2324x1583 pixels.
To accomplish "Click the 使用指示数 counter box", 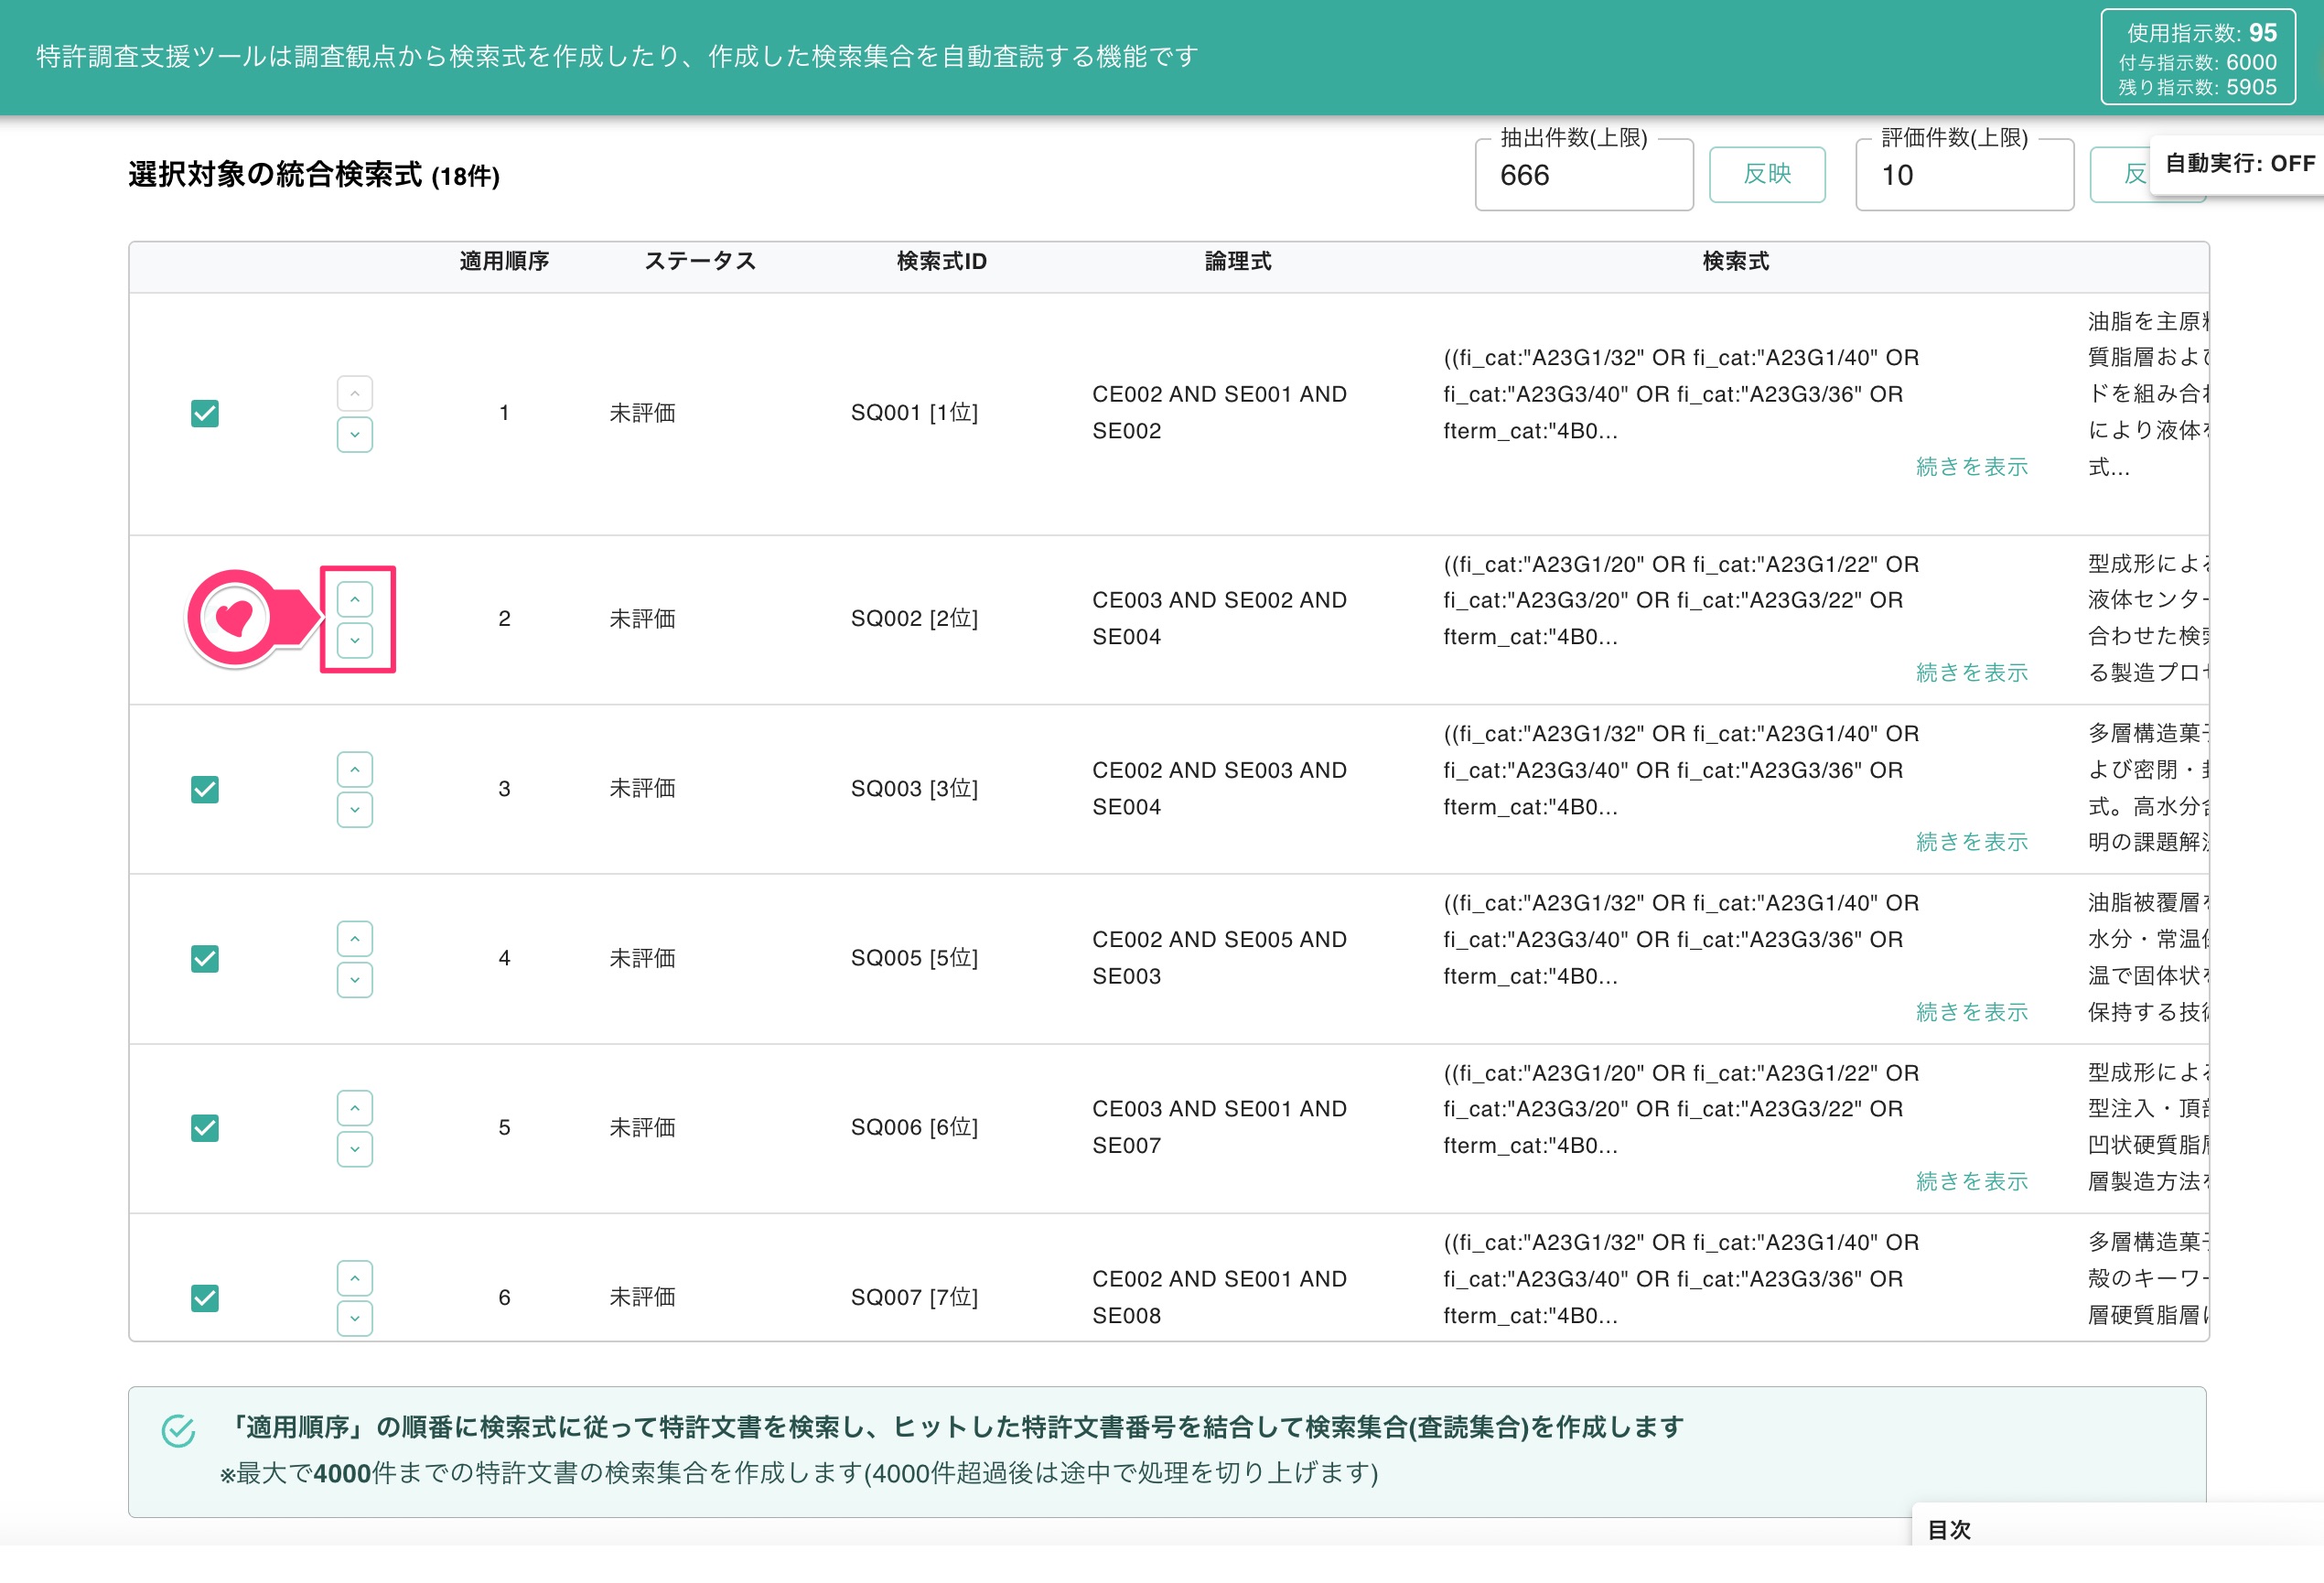I will 2197,57.
